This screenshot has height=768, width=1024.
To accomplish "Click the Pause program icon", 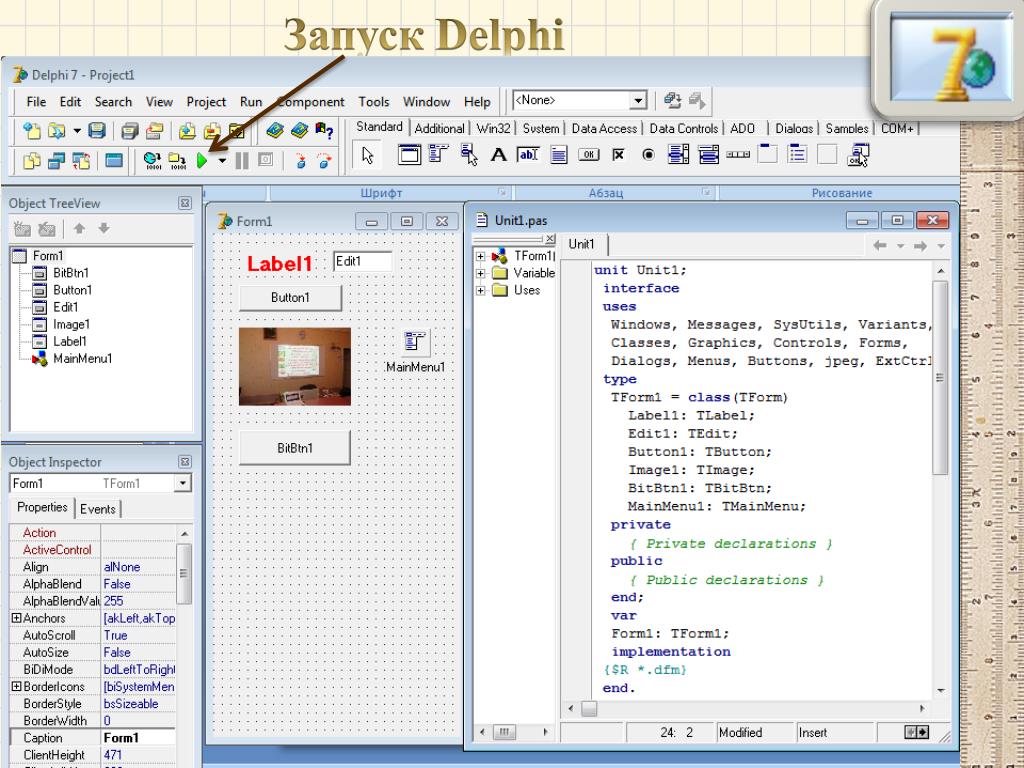I will 242,160.
